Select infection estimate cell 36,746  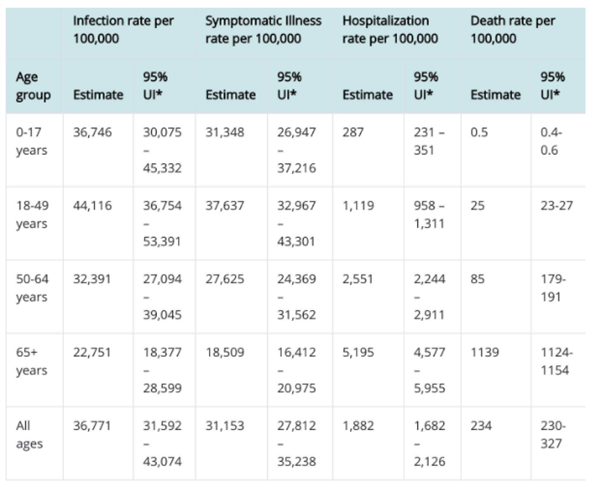click(x=93, y=132)
